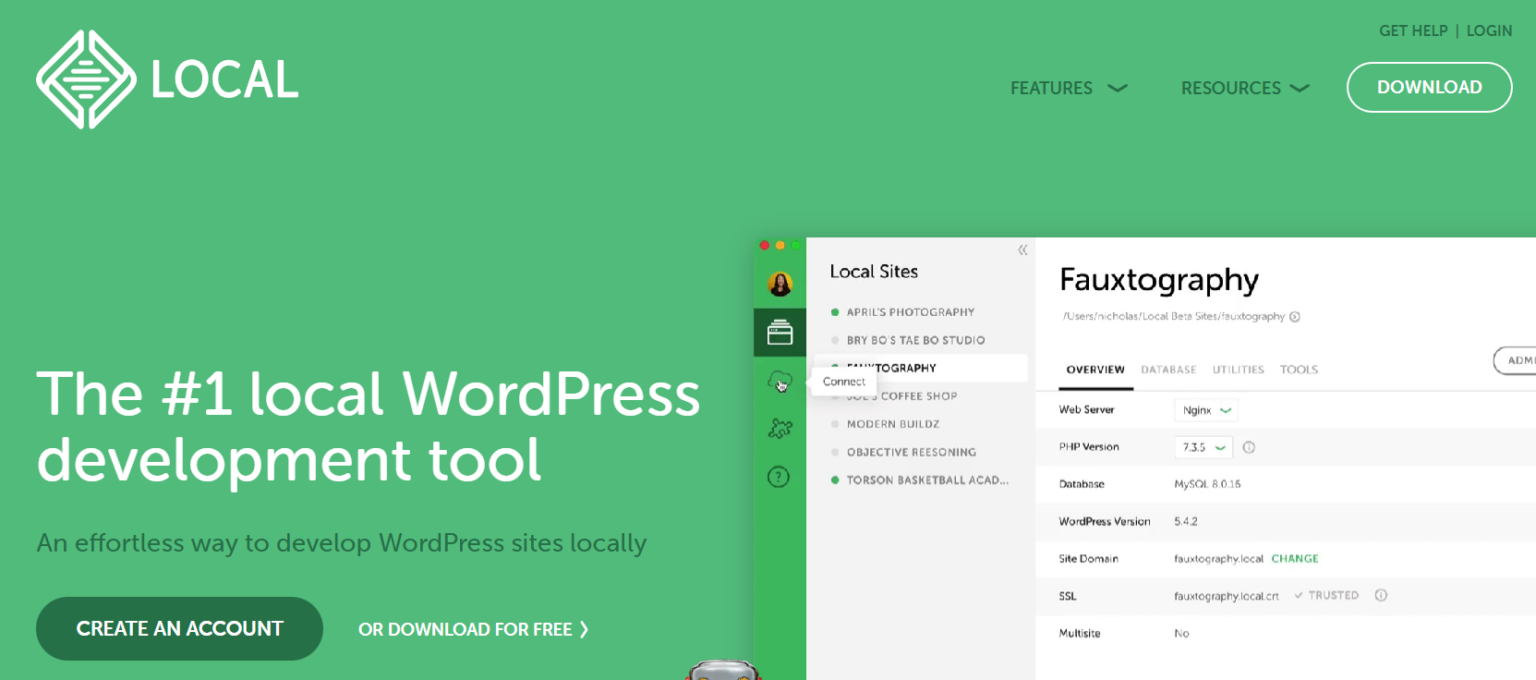Screen dimensions: 1536x680
Task: Click the Or Download for Free link
Action: [473, 630]
